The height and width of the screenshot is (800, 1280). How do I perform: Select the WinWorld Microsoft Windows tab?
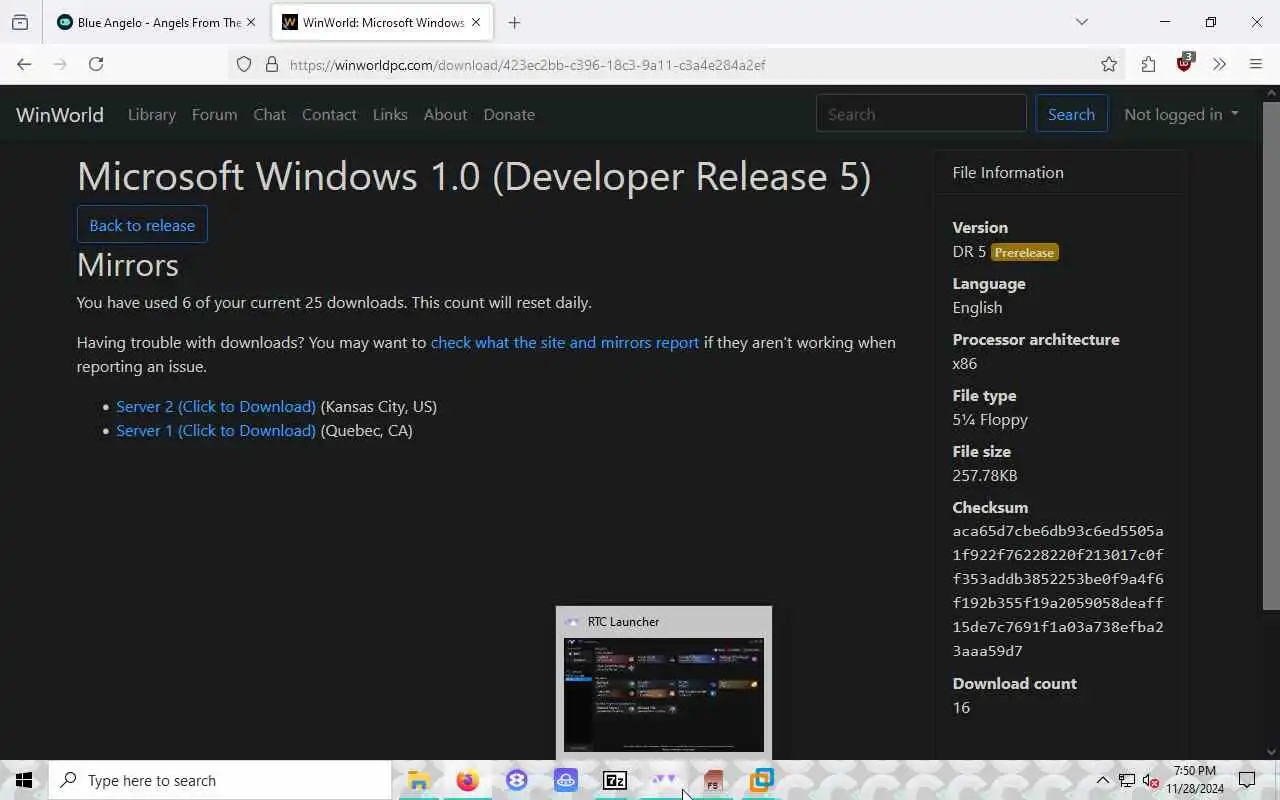click(381, 22)
